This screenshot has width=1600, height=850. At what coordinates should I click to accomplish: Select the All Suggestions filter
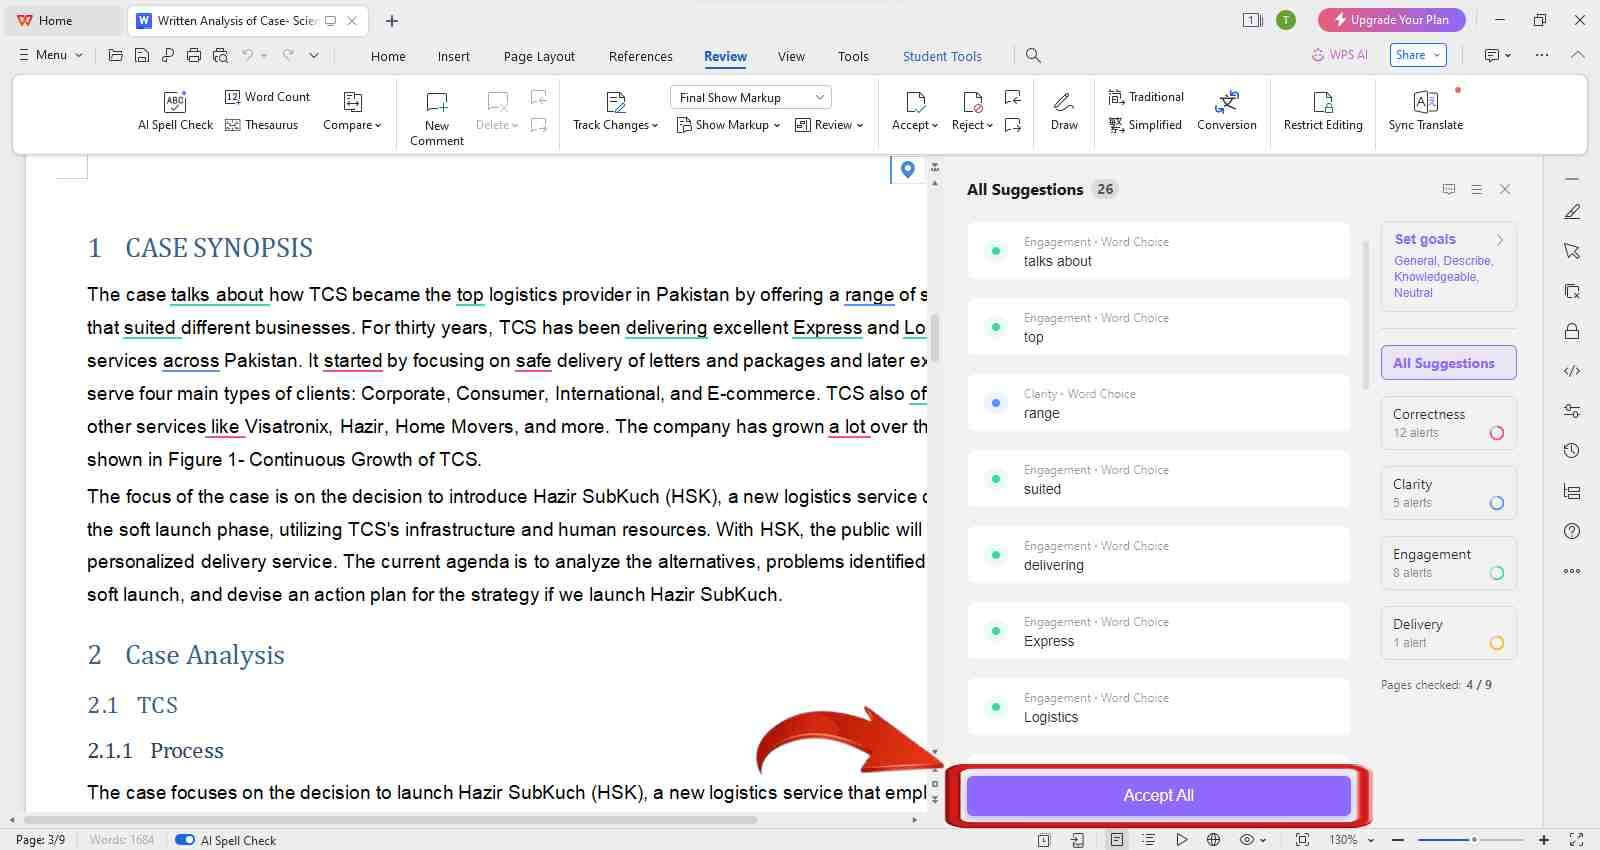[1448, 363]
